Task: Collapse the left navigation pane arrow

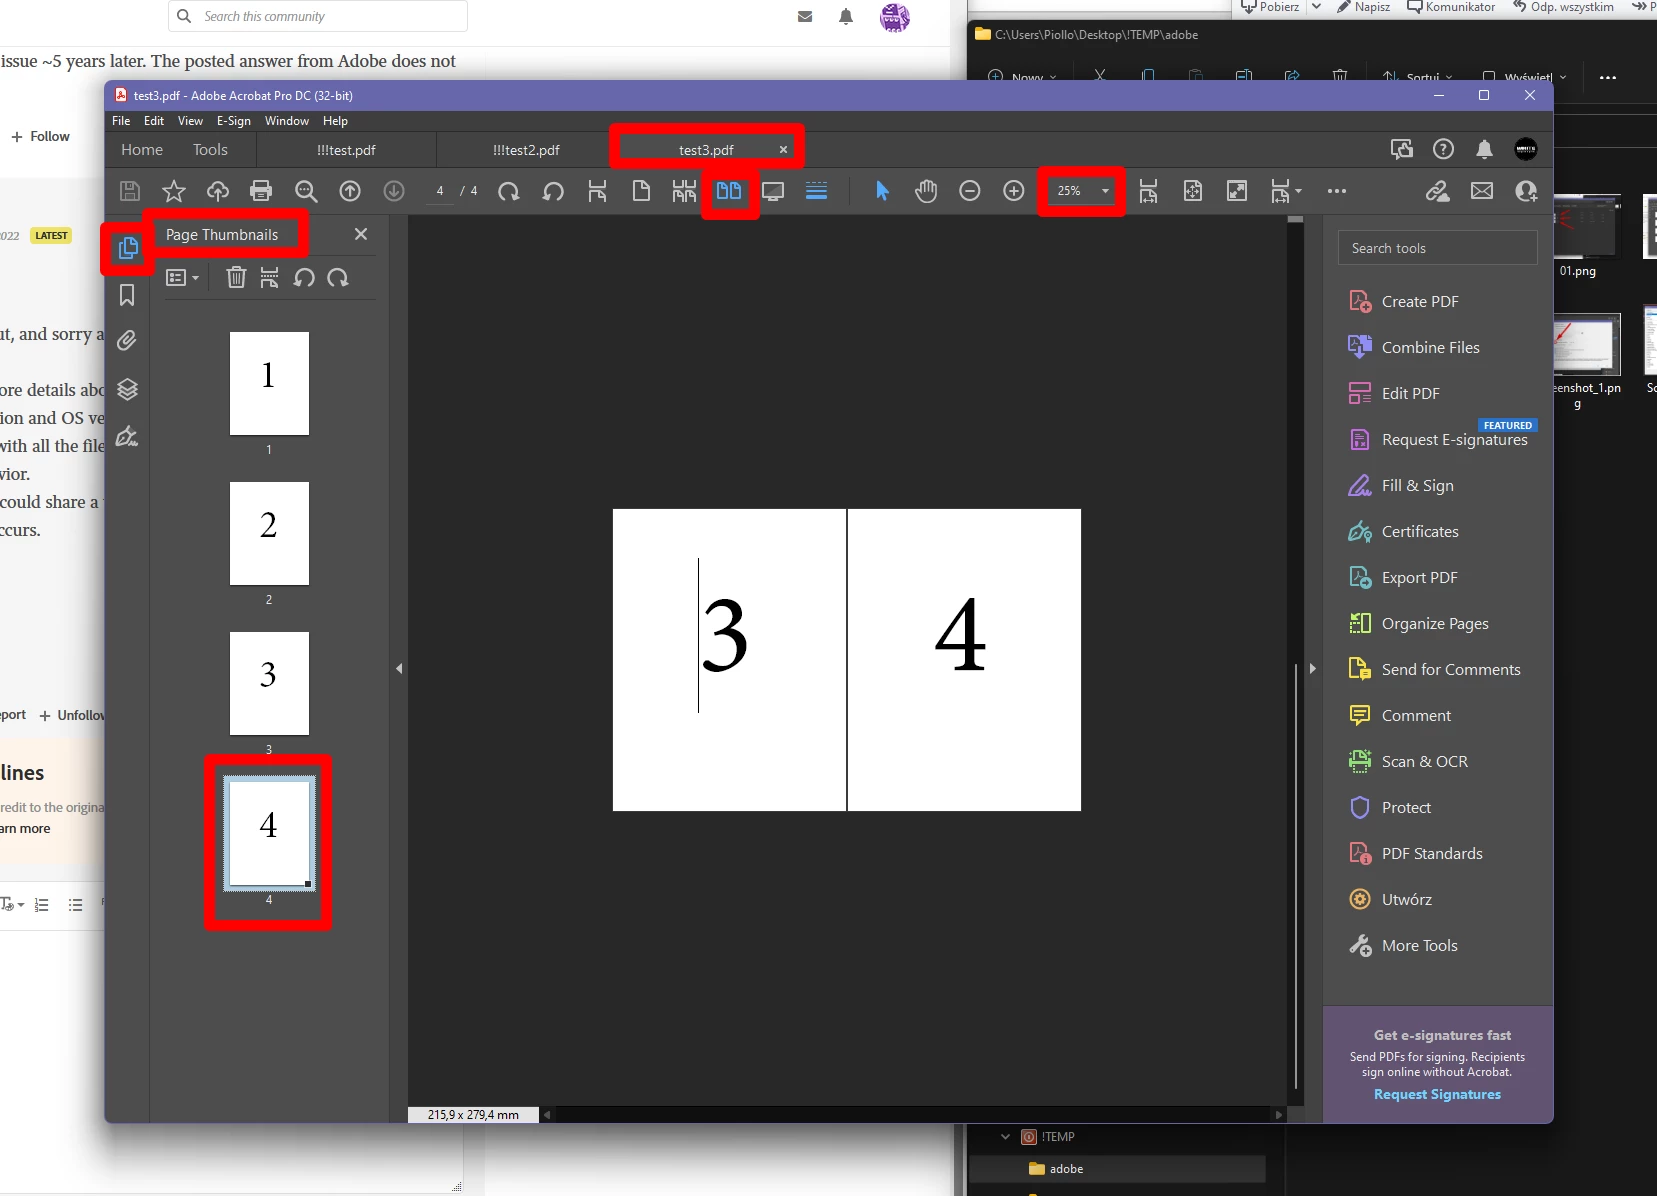Action: pos(399,668)
